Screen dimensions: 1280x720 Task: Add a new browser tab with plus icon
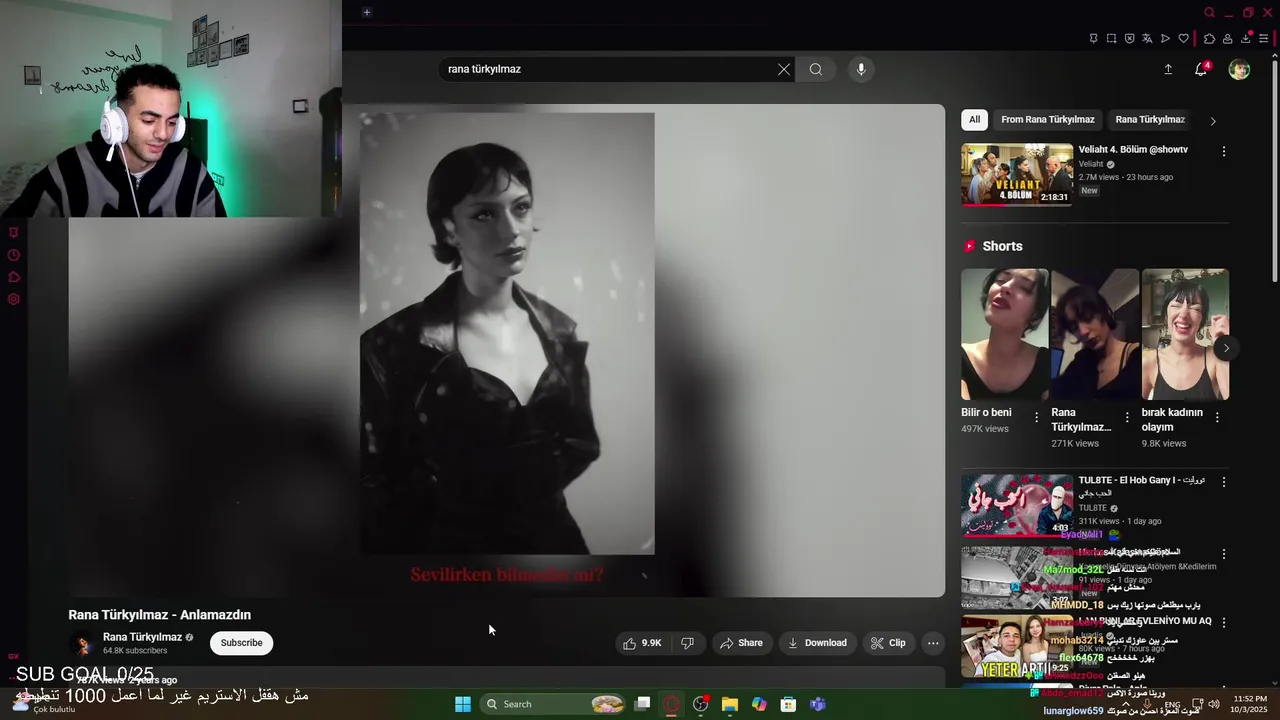[367, 12]
